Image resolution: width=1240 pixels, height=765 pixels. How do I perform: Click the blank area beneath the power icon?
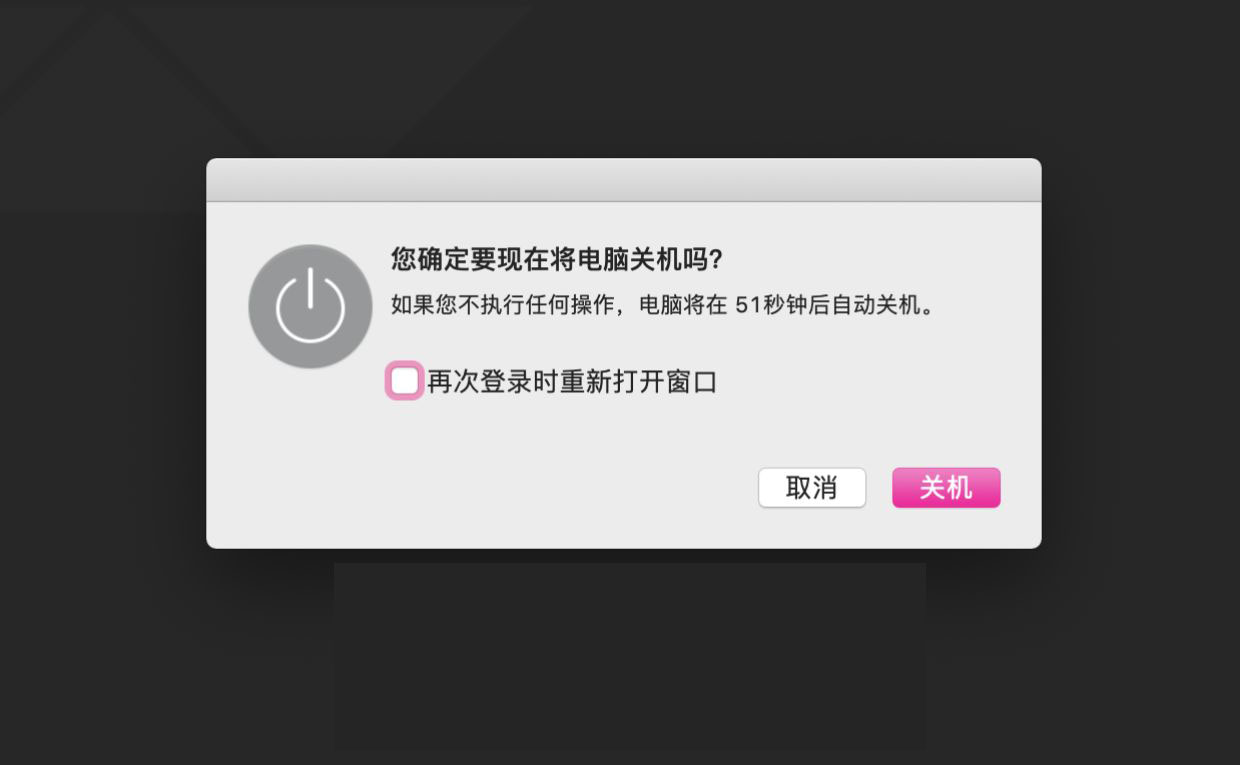tap(310, 450)
